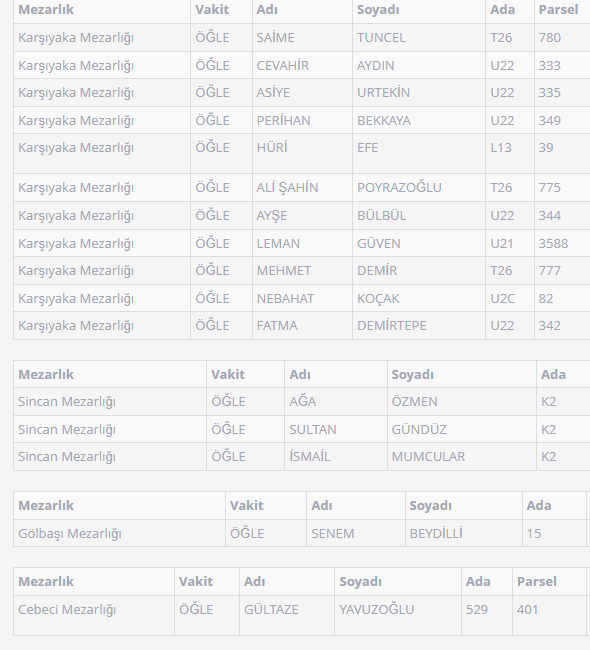Image resolution: width=590 pixels, height=650 pixels.
Task: Click the YAVUZOĞLU surname cell
Action: pyautogui.click(x=398, y=616)
